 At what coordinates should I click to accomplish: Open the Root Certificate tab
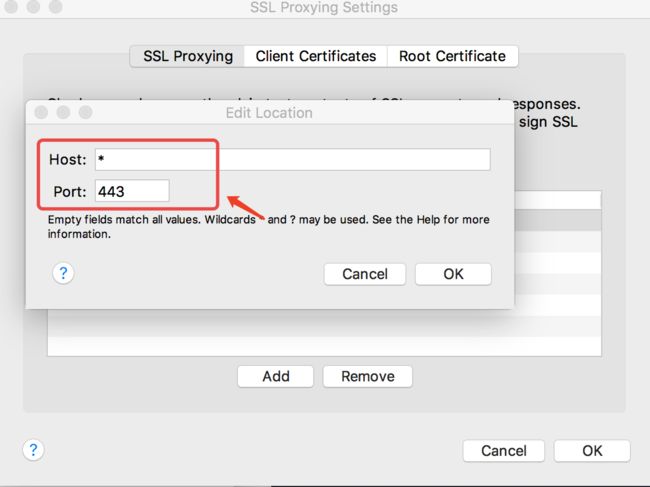click(x=452, y=56)
